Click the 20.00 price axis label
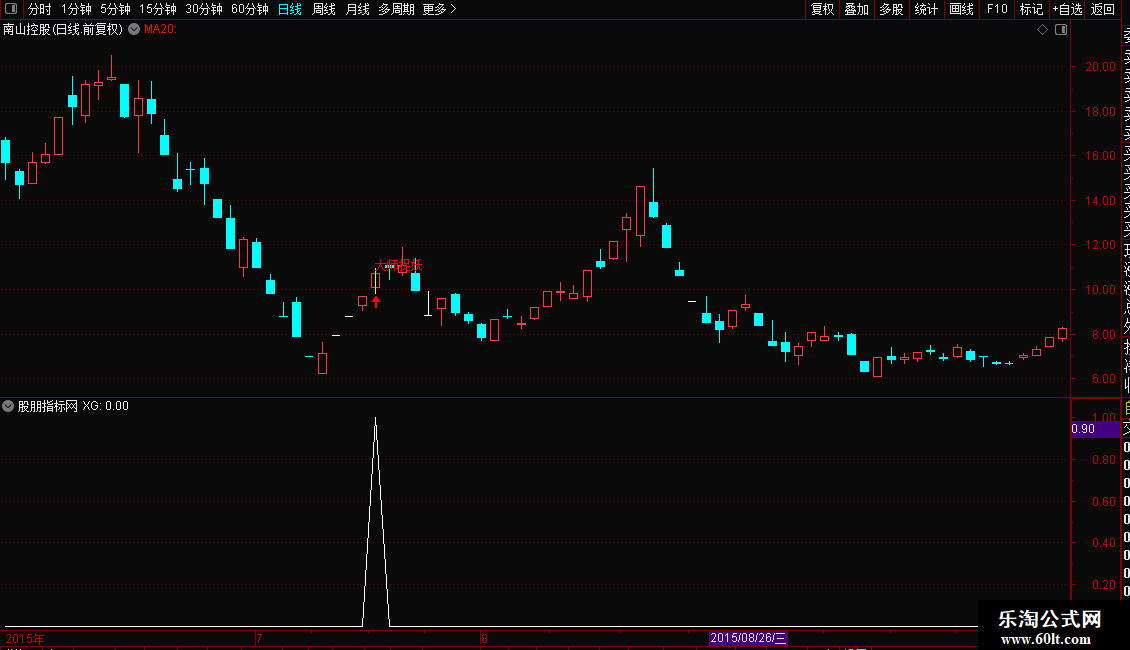 (1100, 67)
